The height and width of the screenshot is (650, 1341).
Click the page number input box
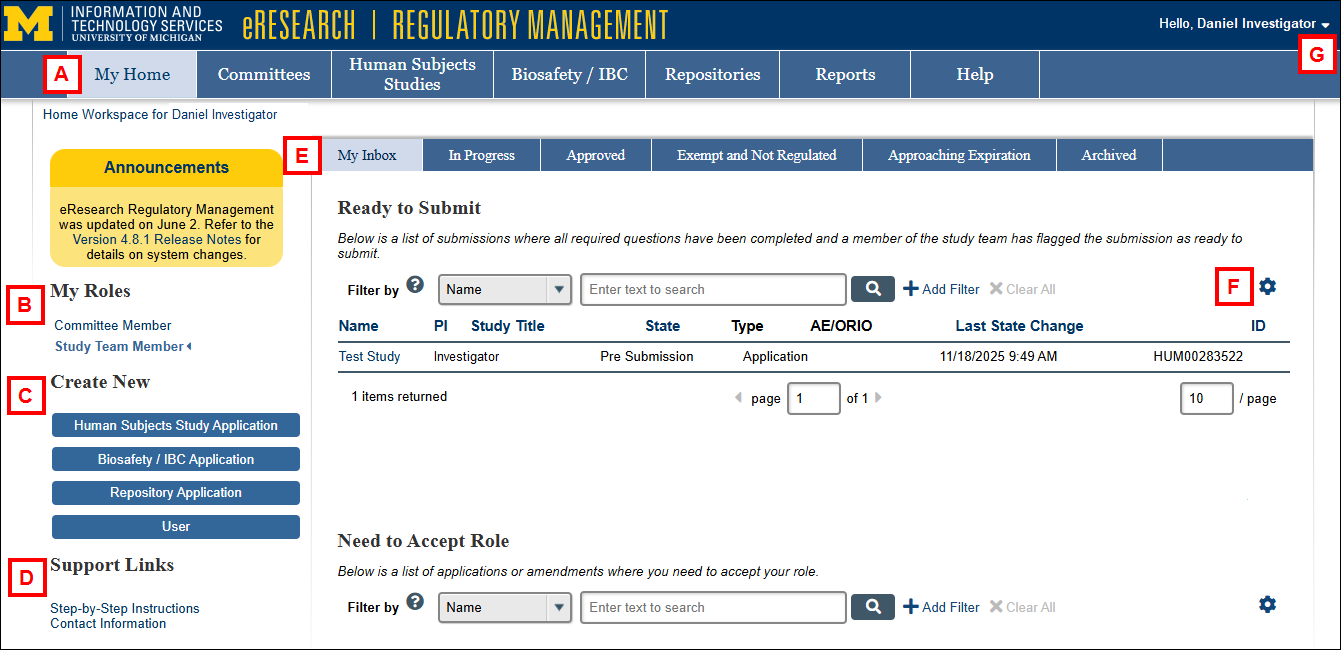814,398
